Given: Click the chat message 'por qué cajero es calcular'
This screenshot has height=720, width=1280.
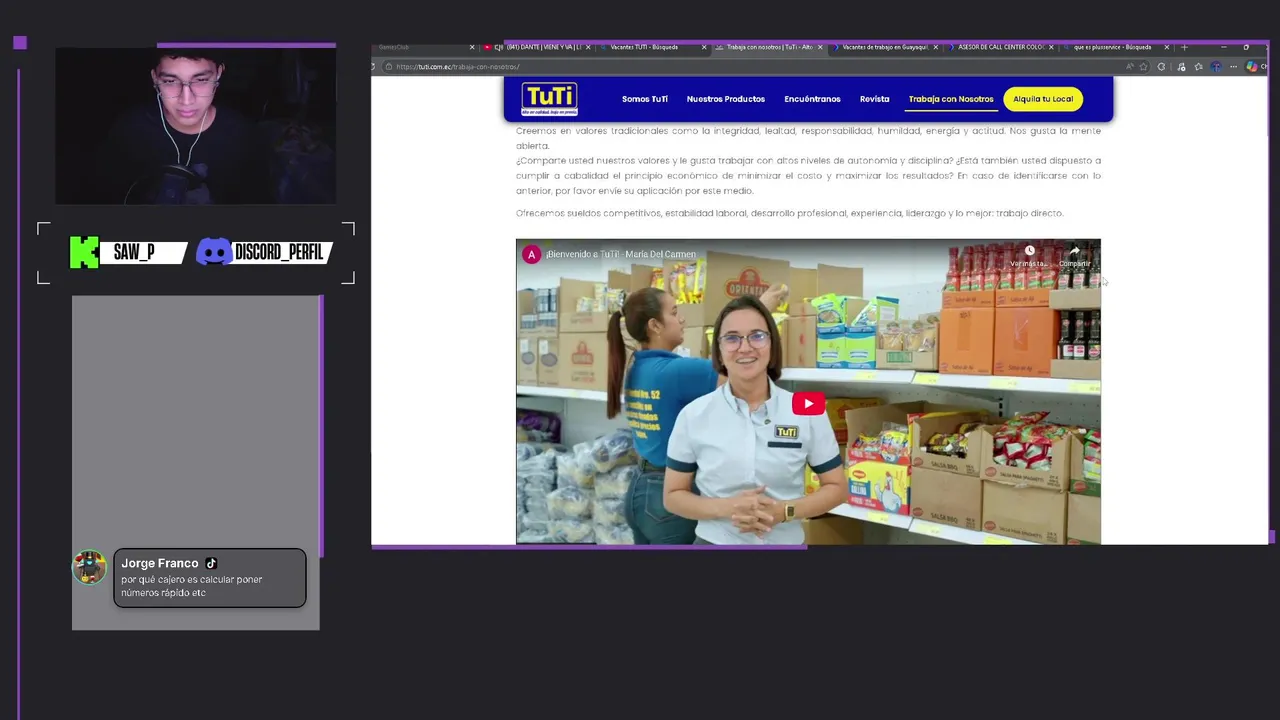Looking at the screenshot, I should (x=191, y=586).
